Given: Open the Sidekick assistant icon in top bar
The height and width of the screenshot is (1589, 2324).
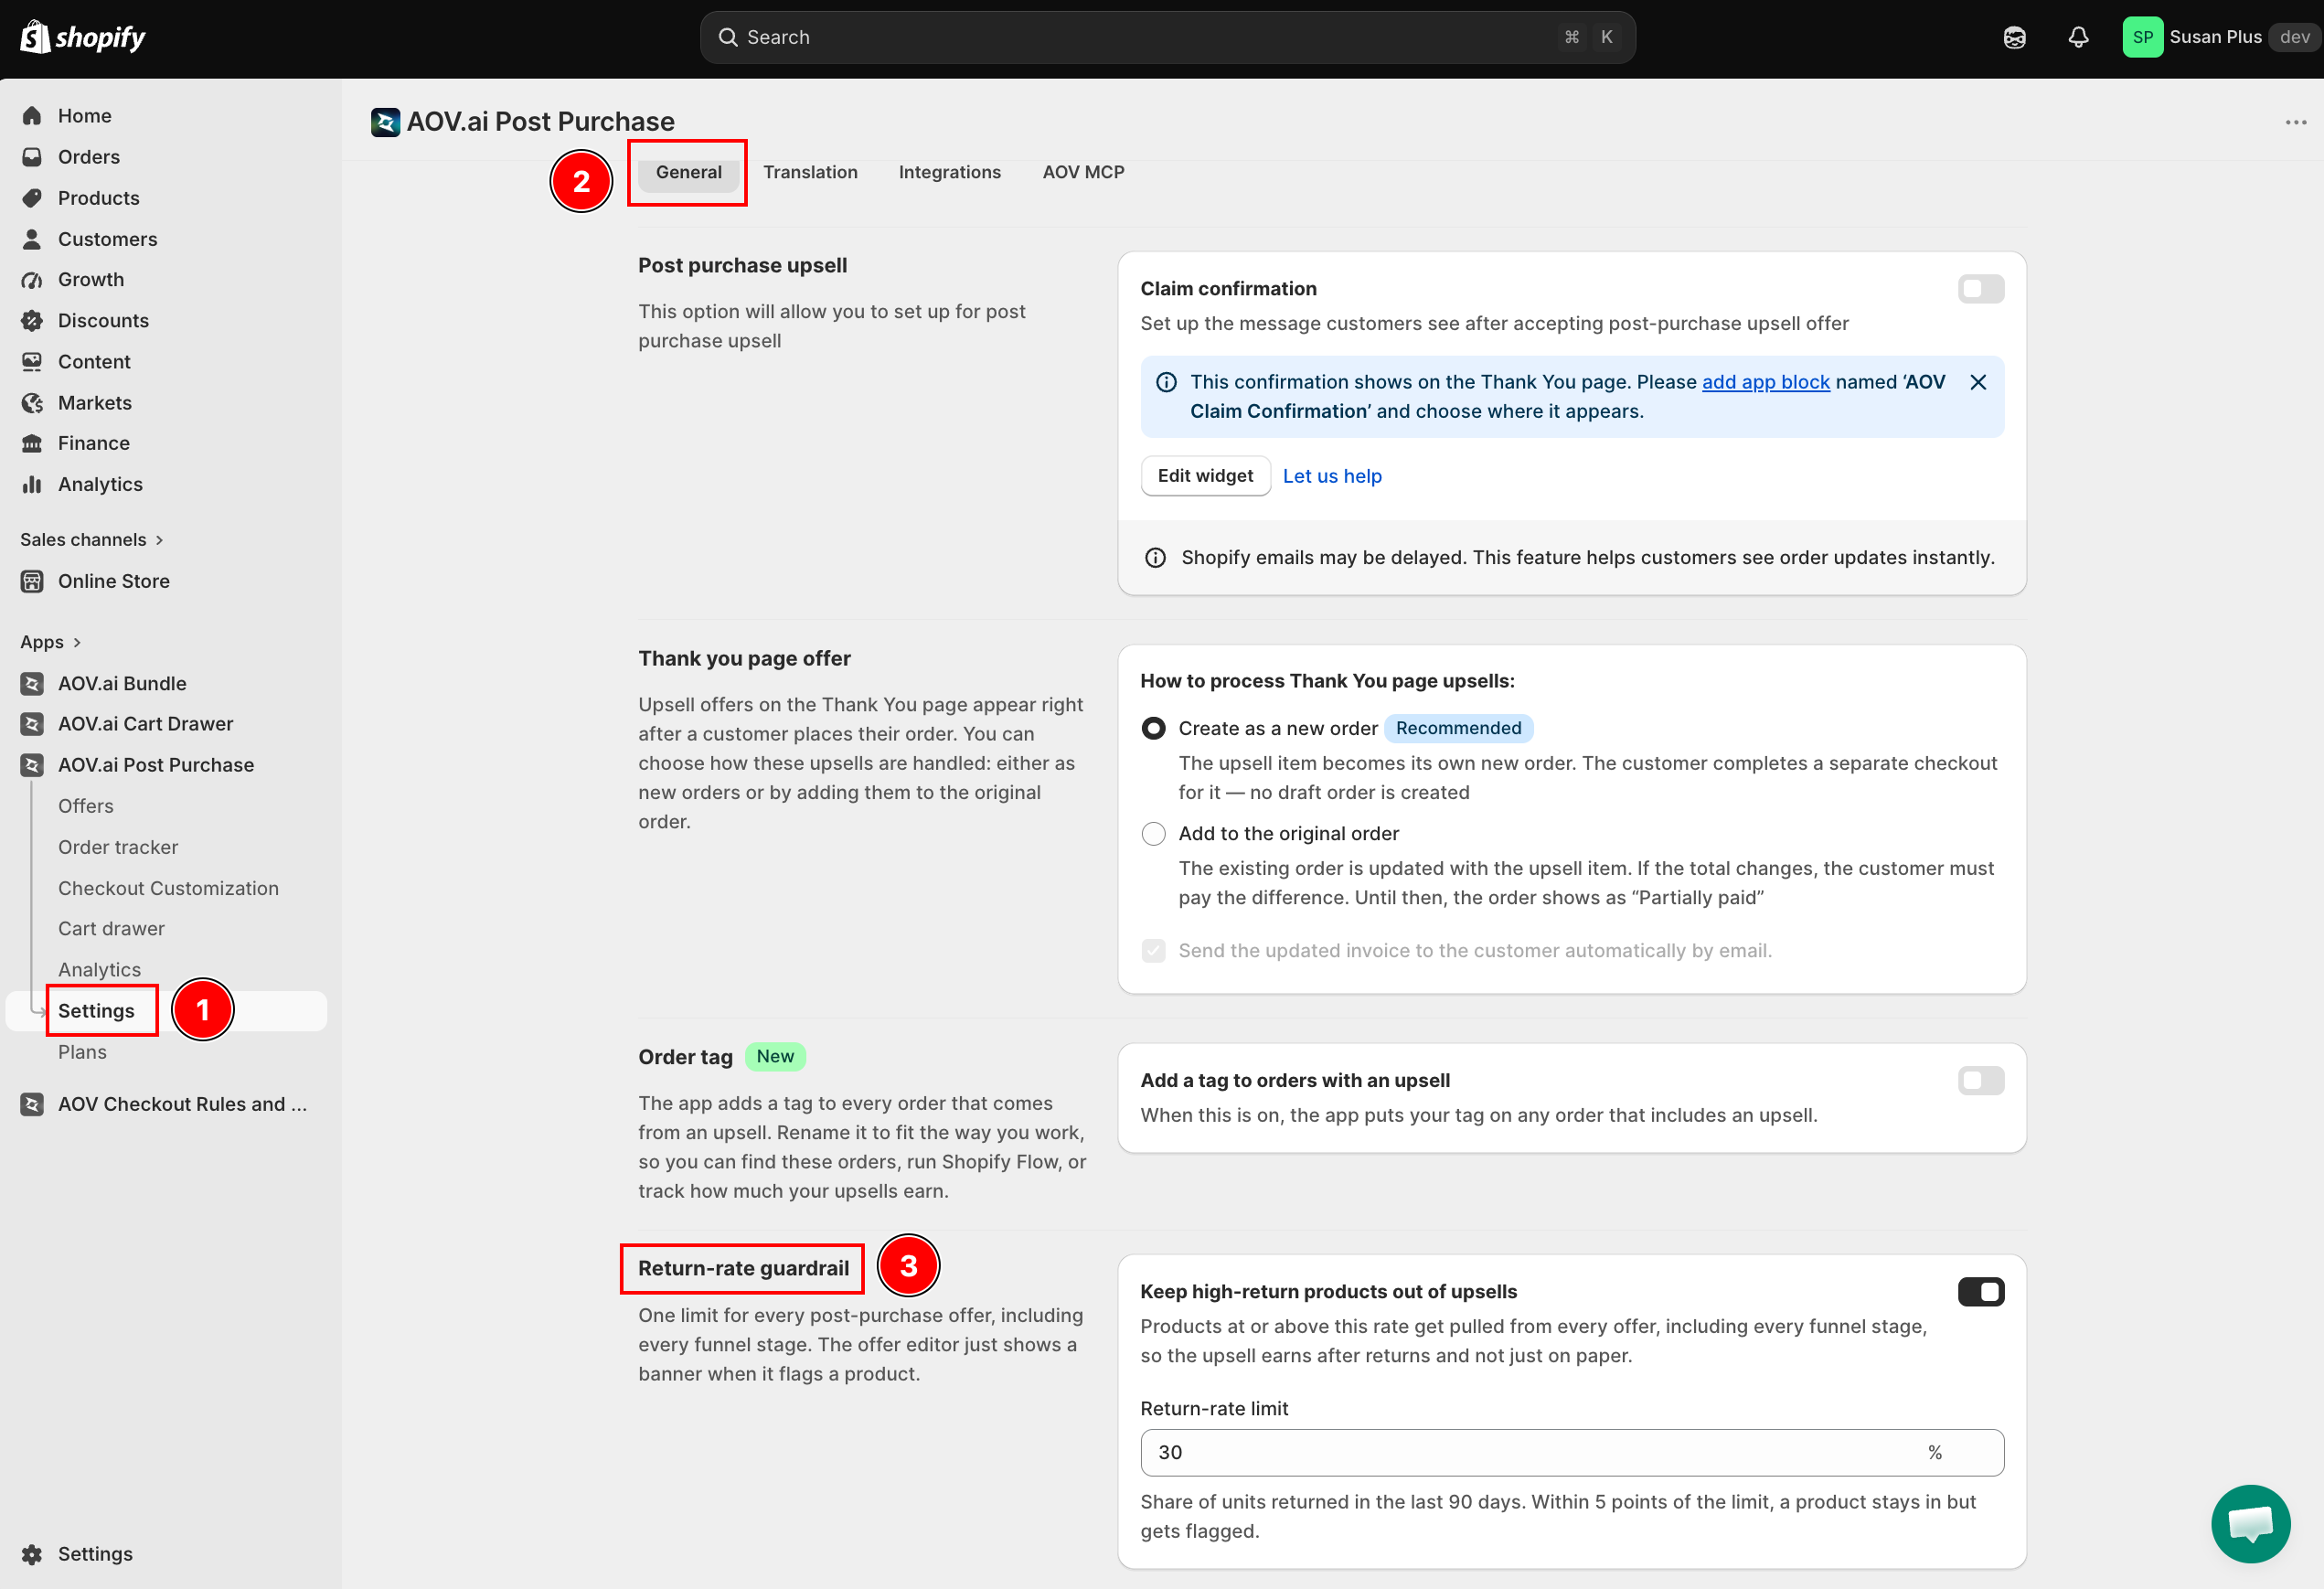Looking at the screenshot, I should [2014, 37].
